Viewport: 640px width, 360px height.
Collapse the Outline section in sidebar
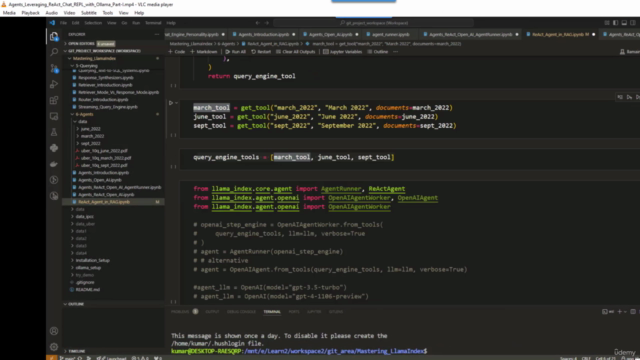[x=76, y=304]
